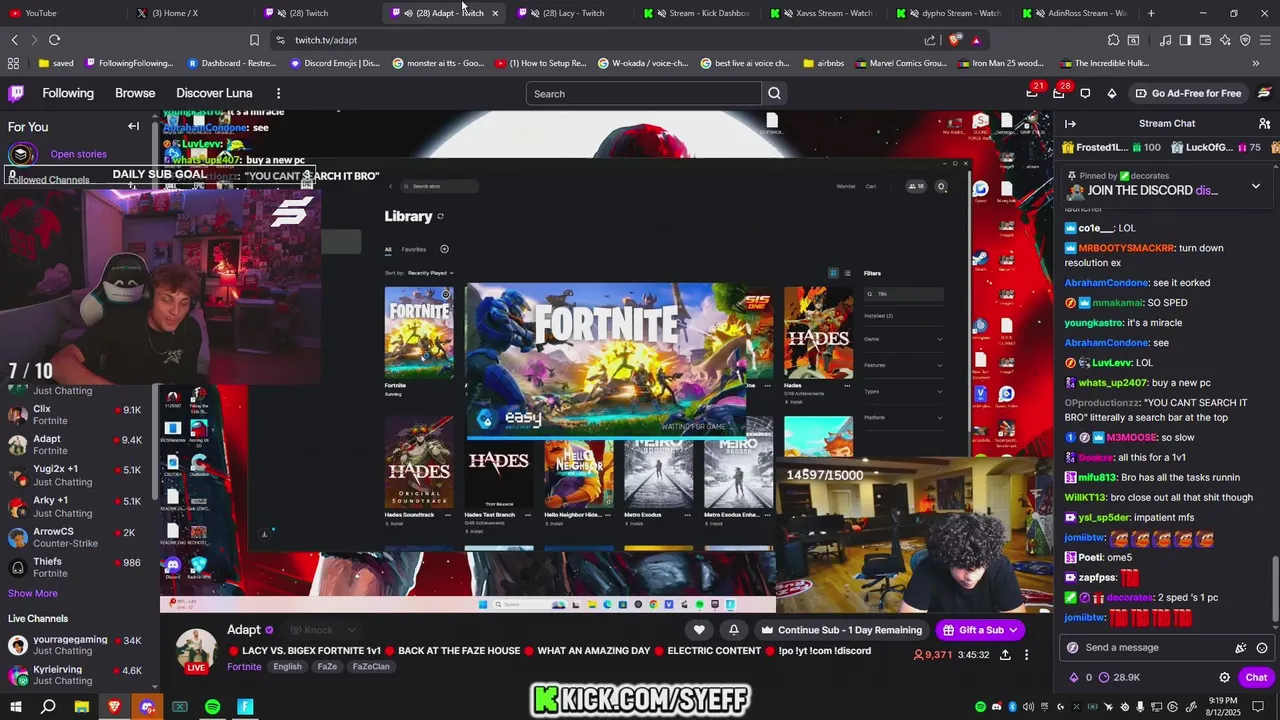Open the chat community users icon
This screenshot has height=720, width=1280.
coord(1264,123)
